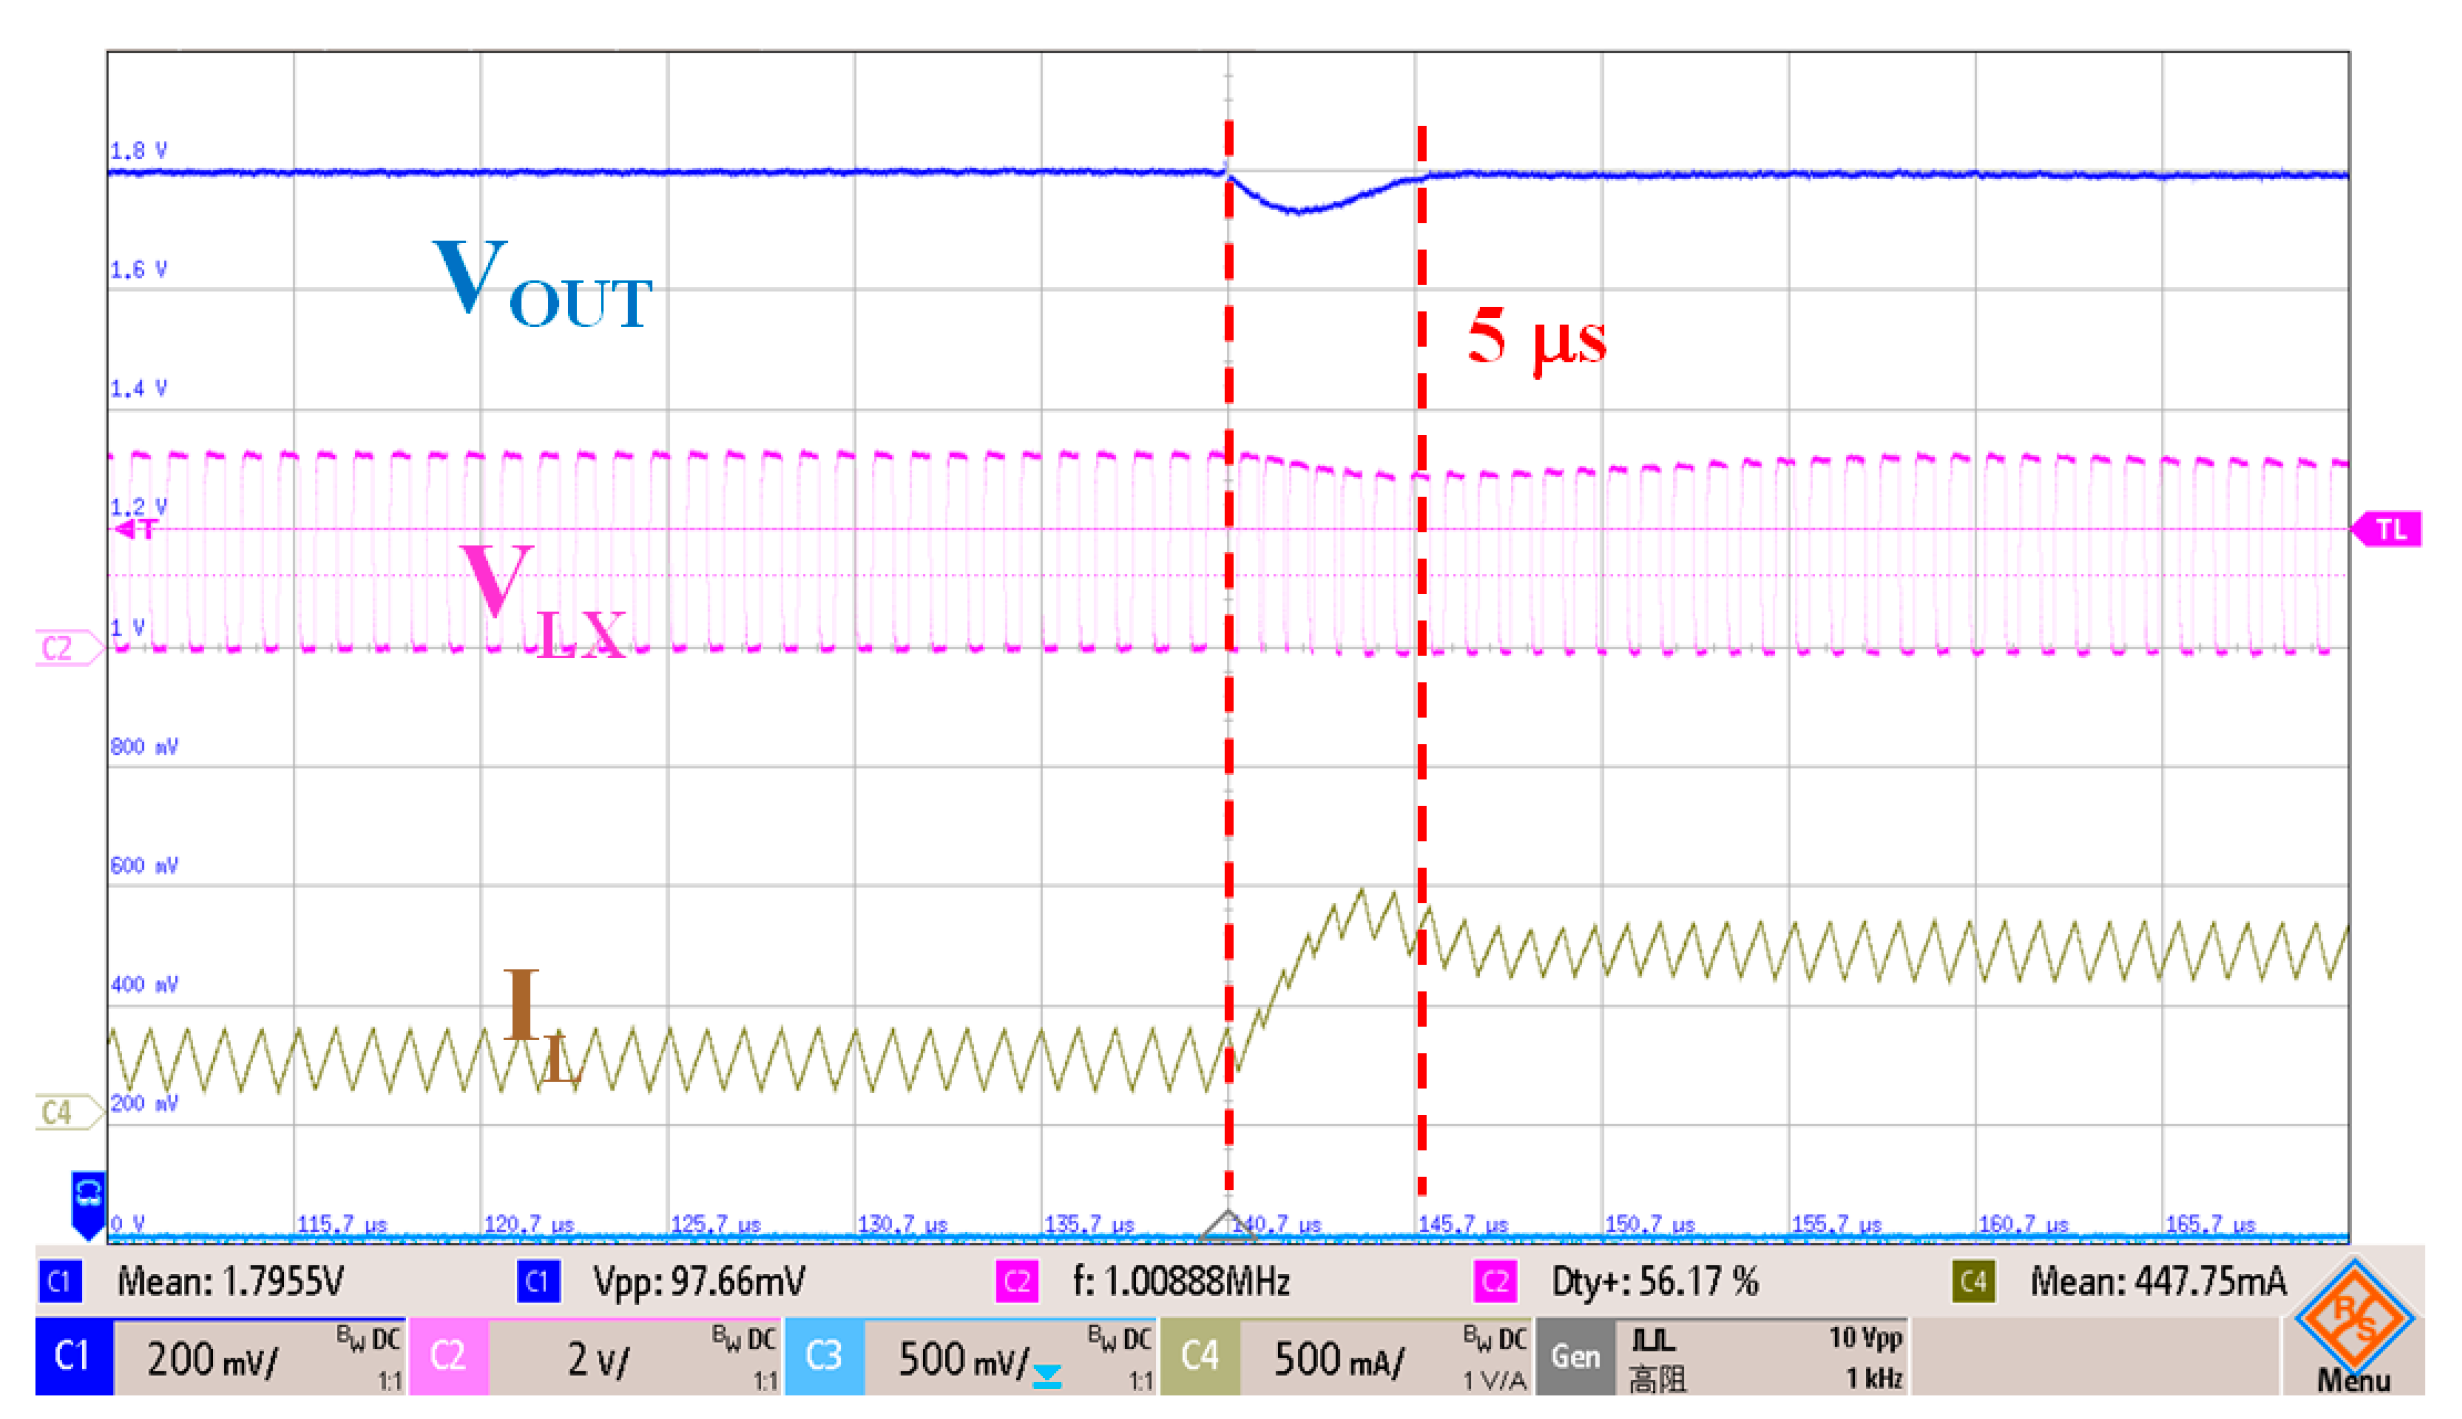2462x1419 pixels.
Task: Select the C4 channel tab
Action: (1200, 1357)
